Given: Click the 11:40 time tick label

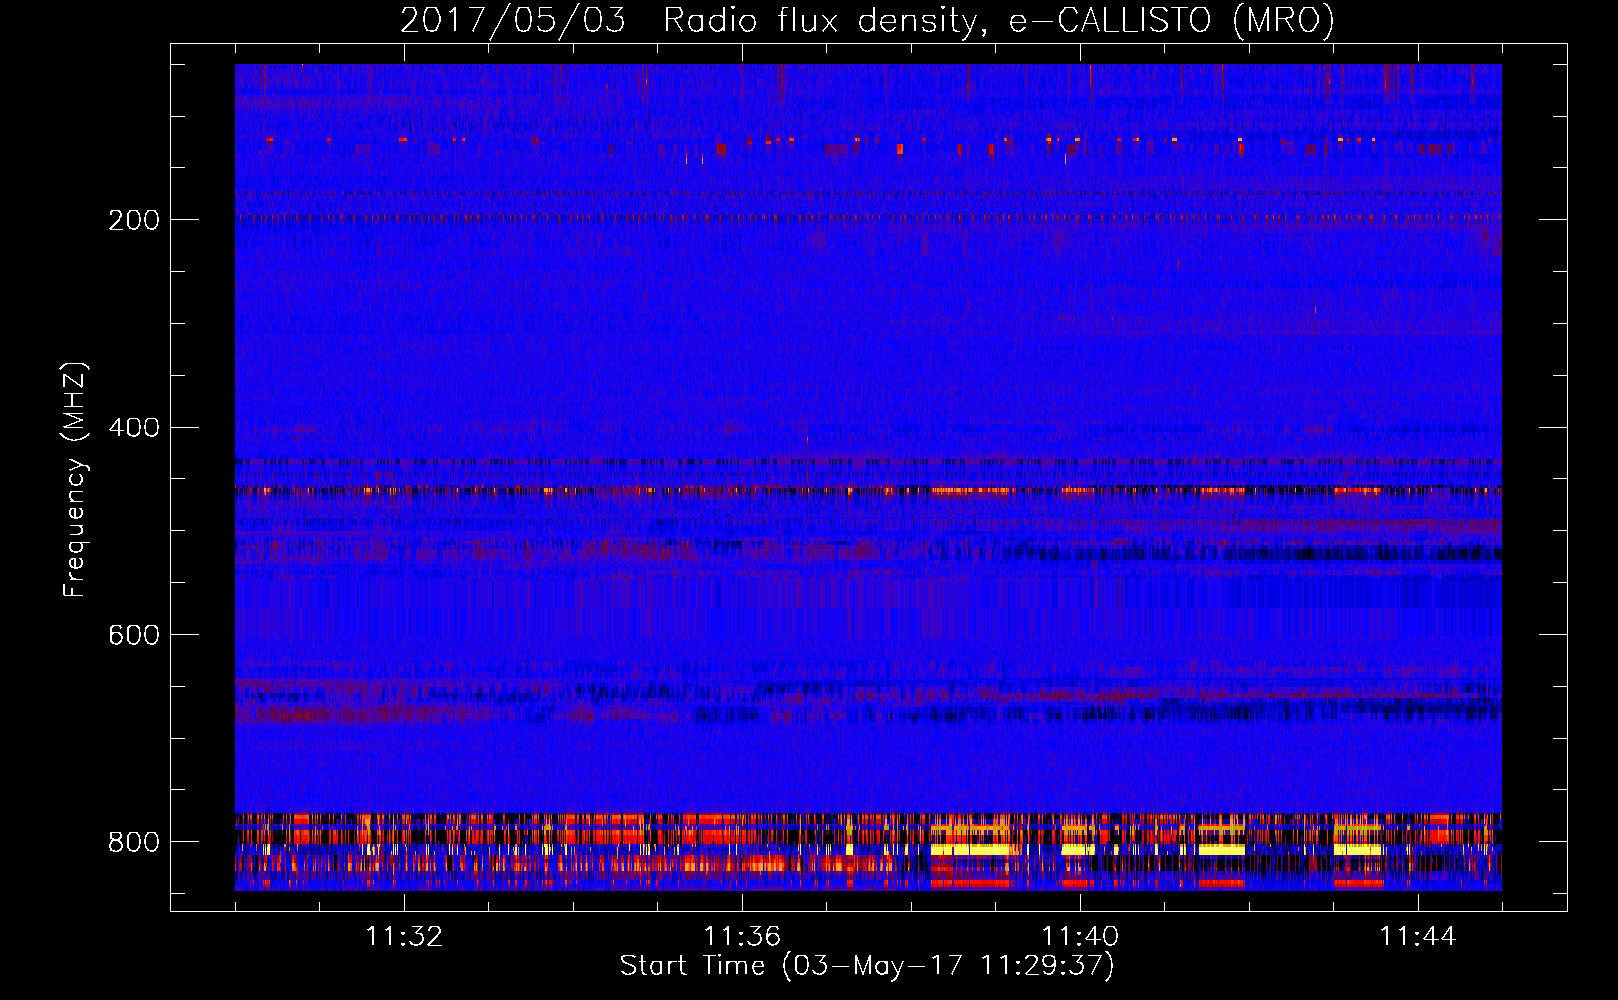Looking at the screenshot, I should tap(1080, 936).
